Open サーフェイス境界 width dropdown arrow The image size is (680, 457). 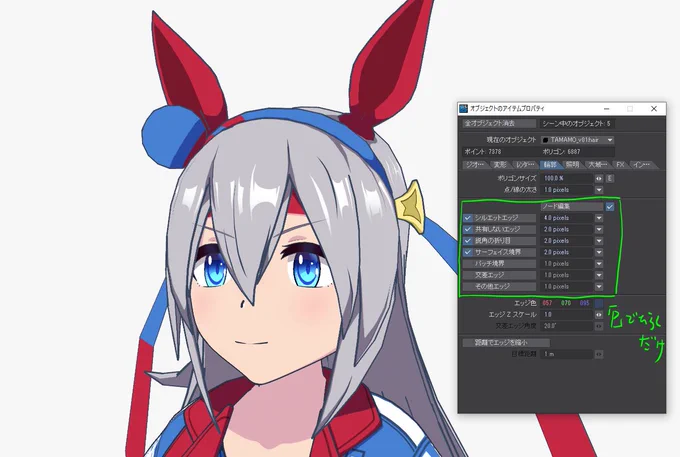click(599, 252)
